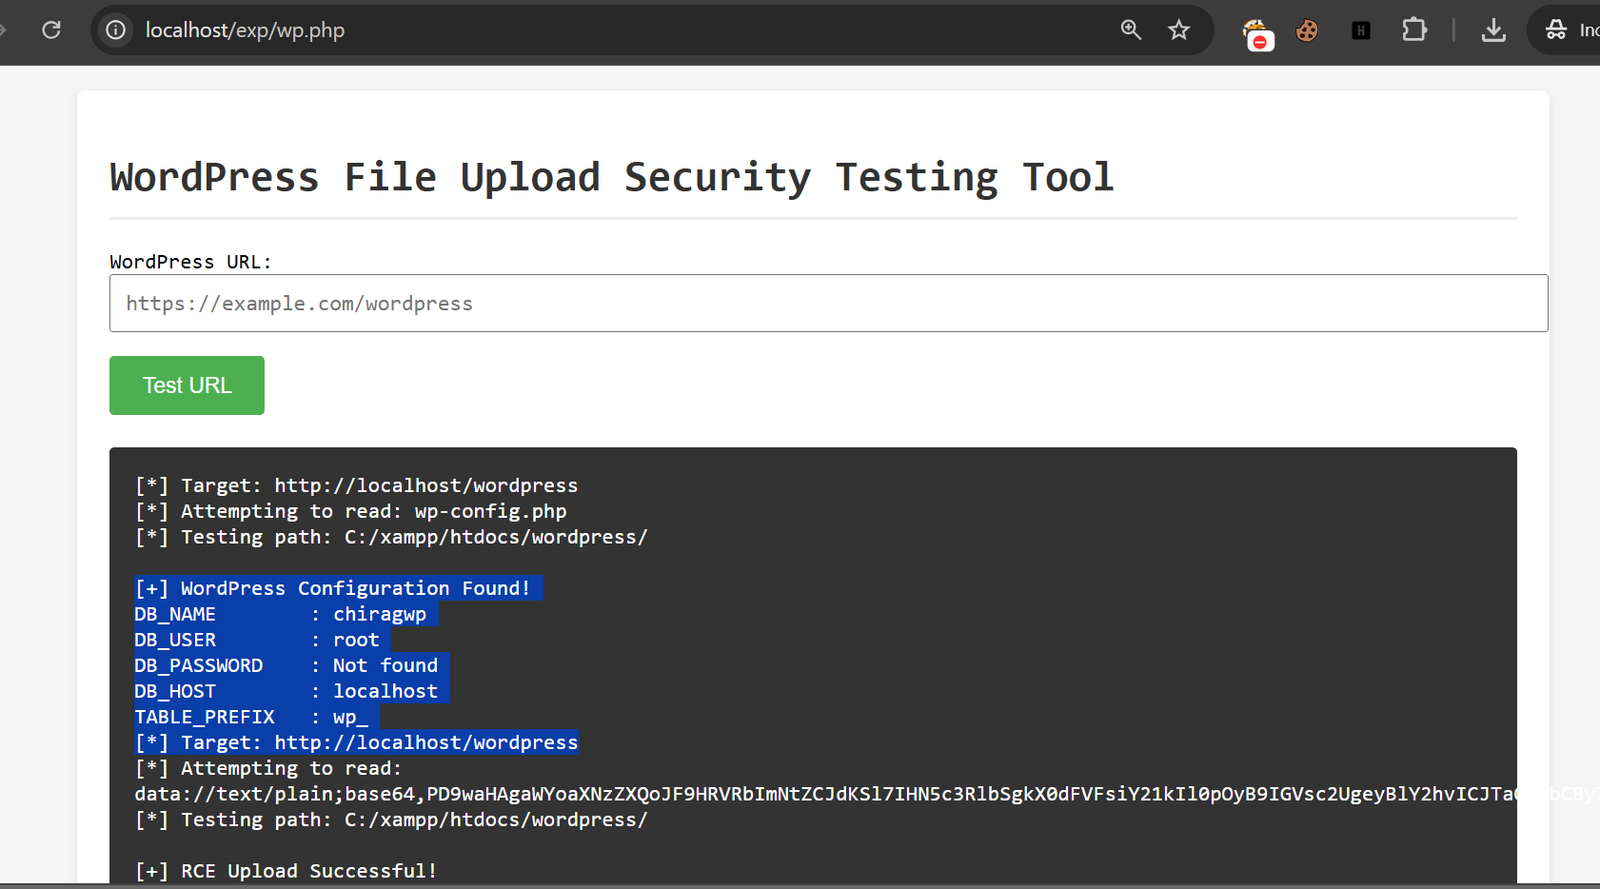The image size is (1600, 889).
Task: Click the DB_NAME label
Action: [x=175, y=614]
